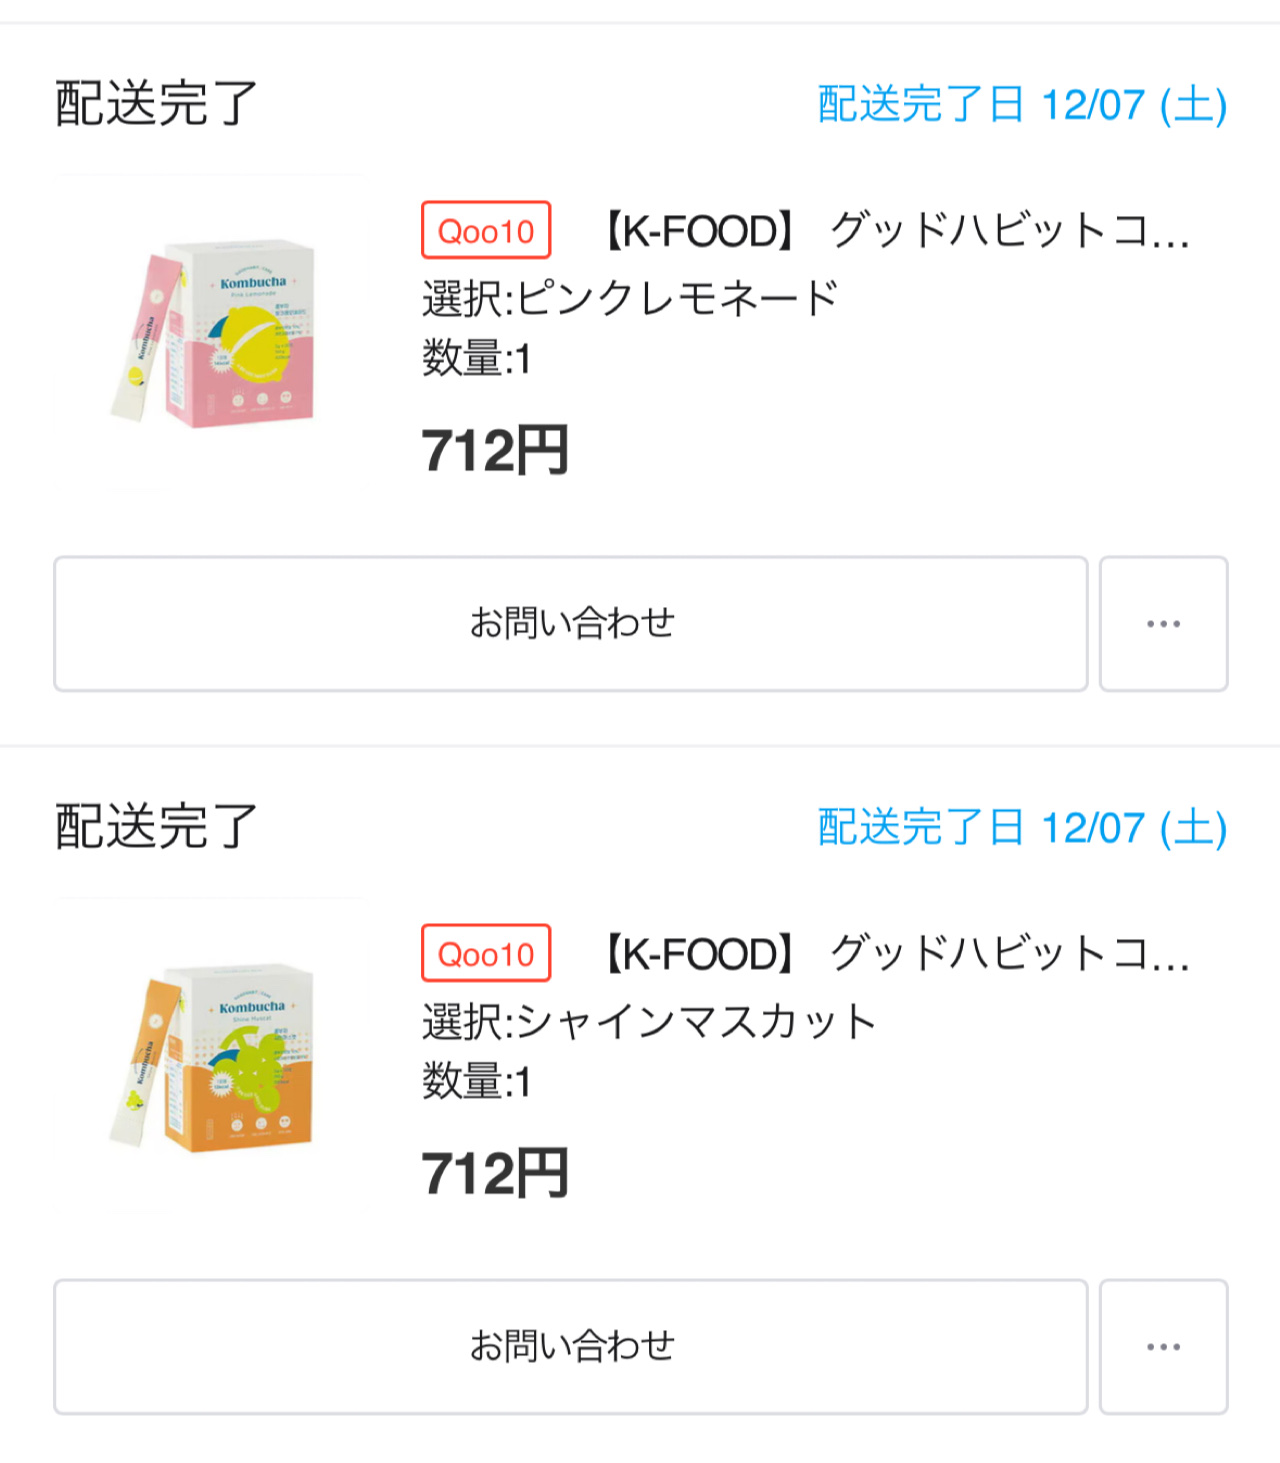Open the orange Kombucha box product image
The image size is (1280, 1463).
click(x=212, y=1056)
